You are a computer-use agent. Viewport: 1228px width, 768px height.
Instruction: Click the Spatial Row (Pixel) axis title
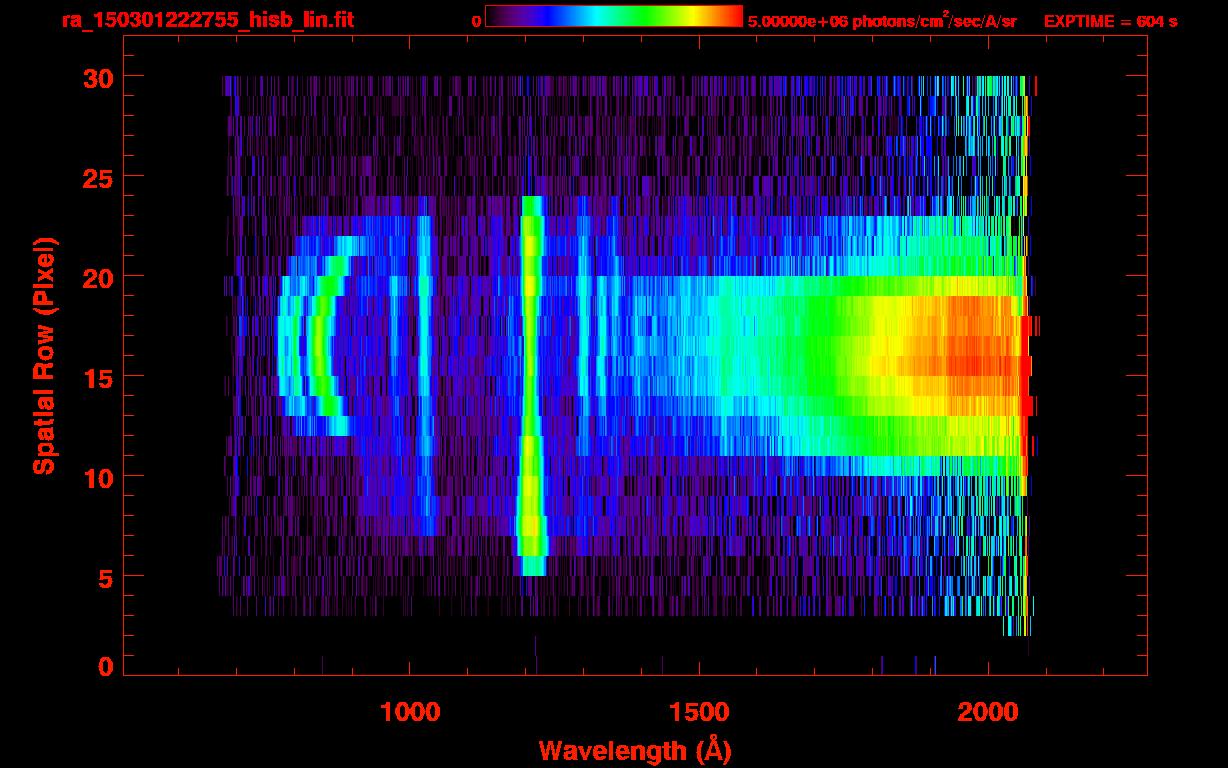[44, 356]
